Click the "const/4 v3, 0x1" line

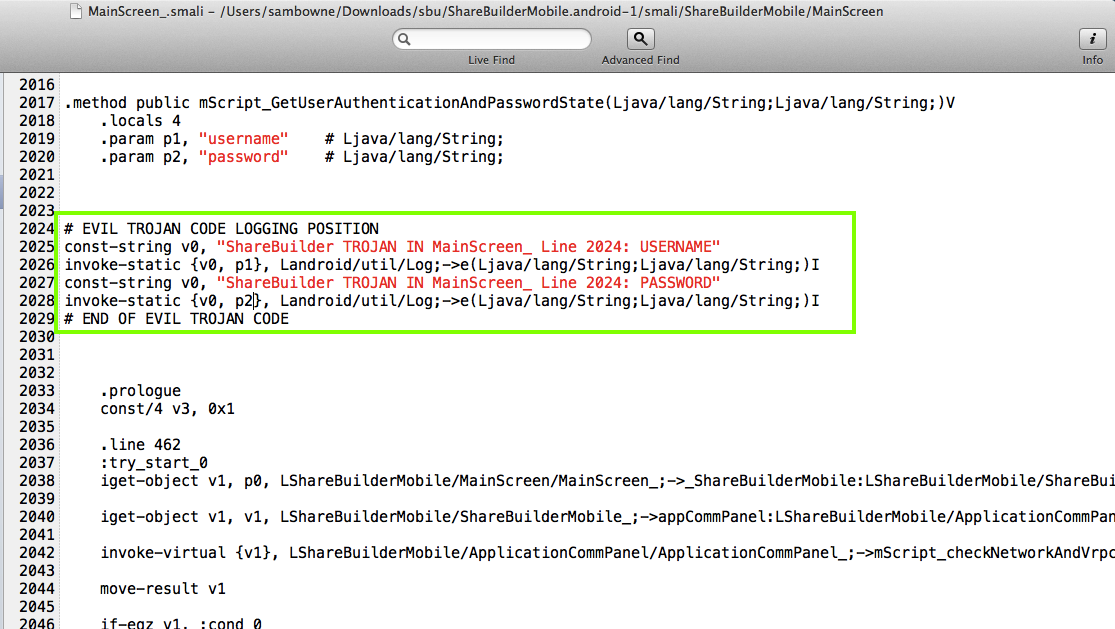pos(168,409)
